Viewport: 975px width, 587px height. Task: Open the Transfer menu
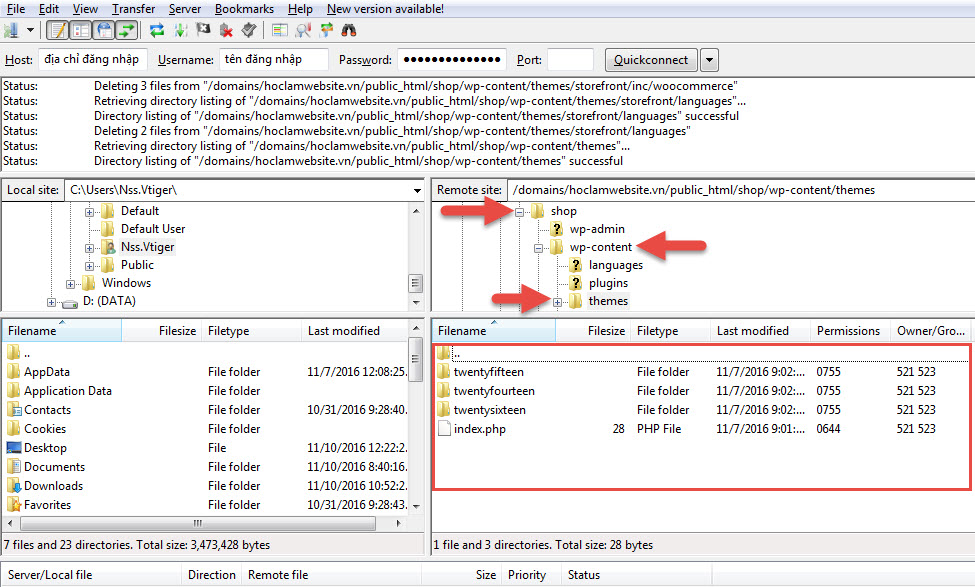click(133, 9)
